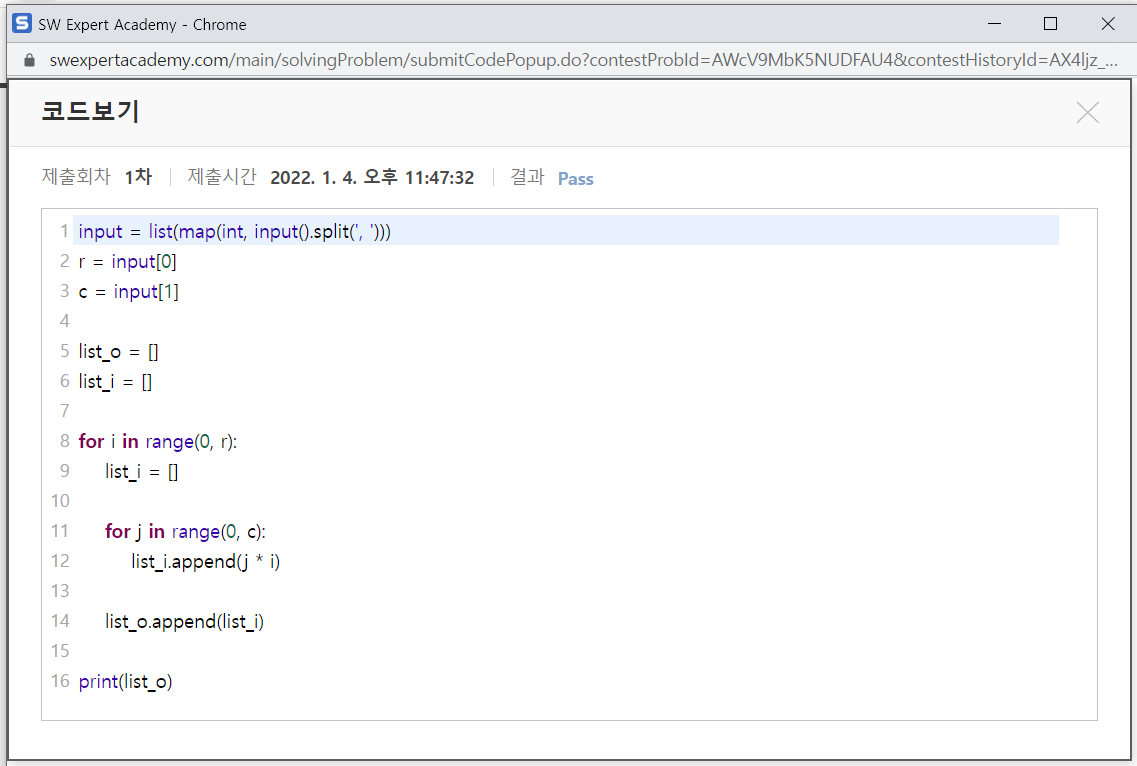Click the Pass result text
The height and width of the screenshot is (766, 1137).
point(576,178)
